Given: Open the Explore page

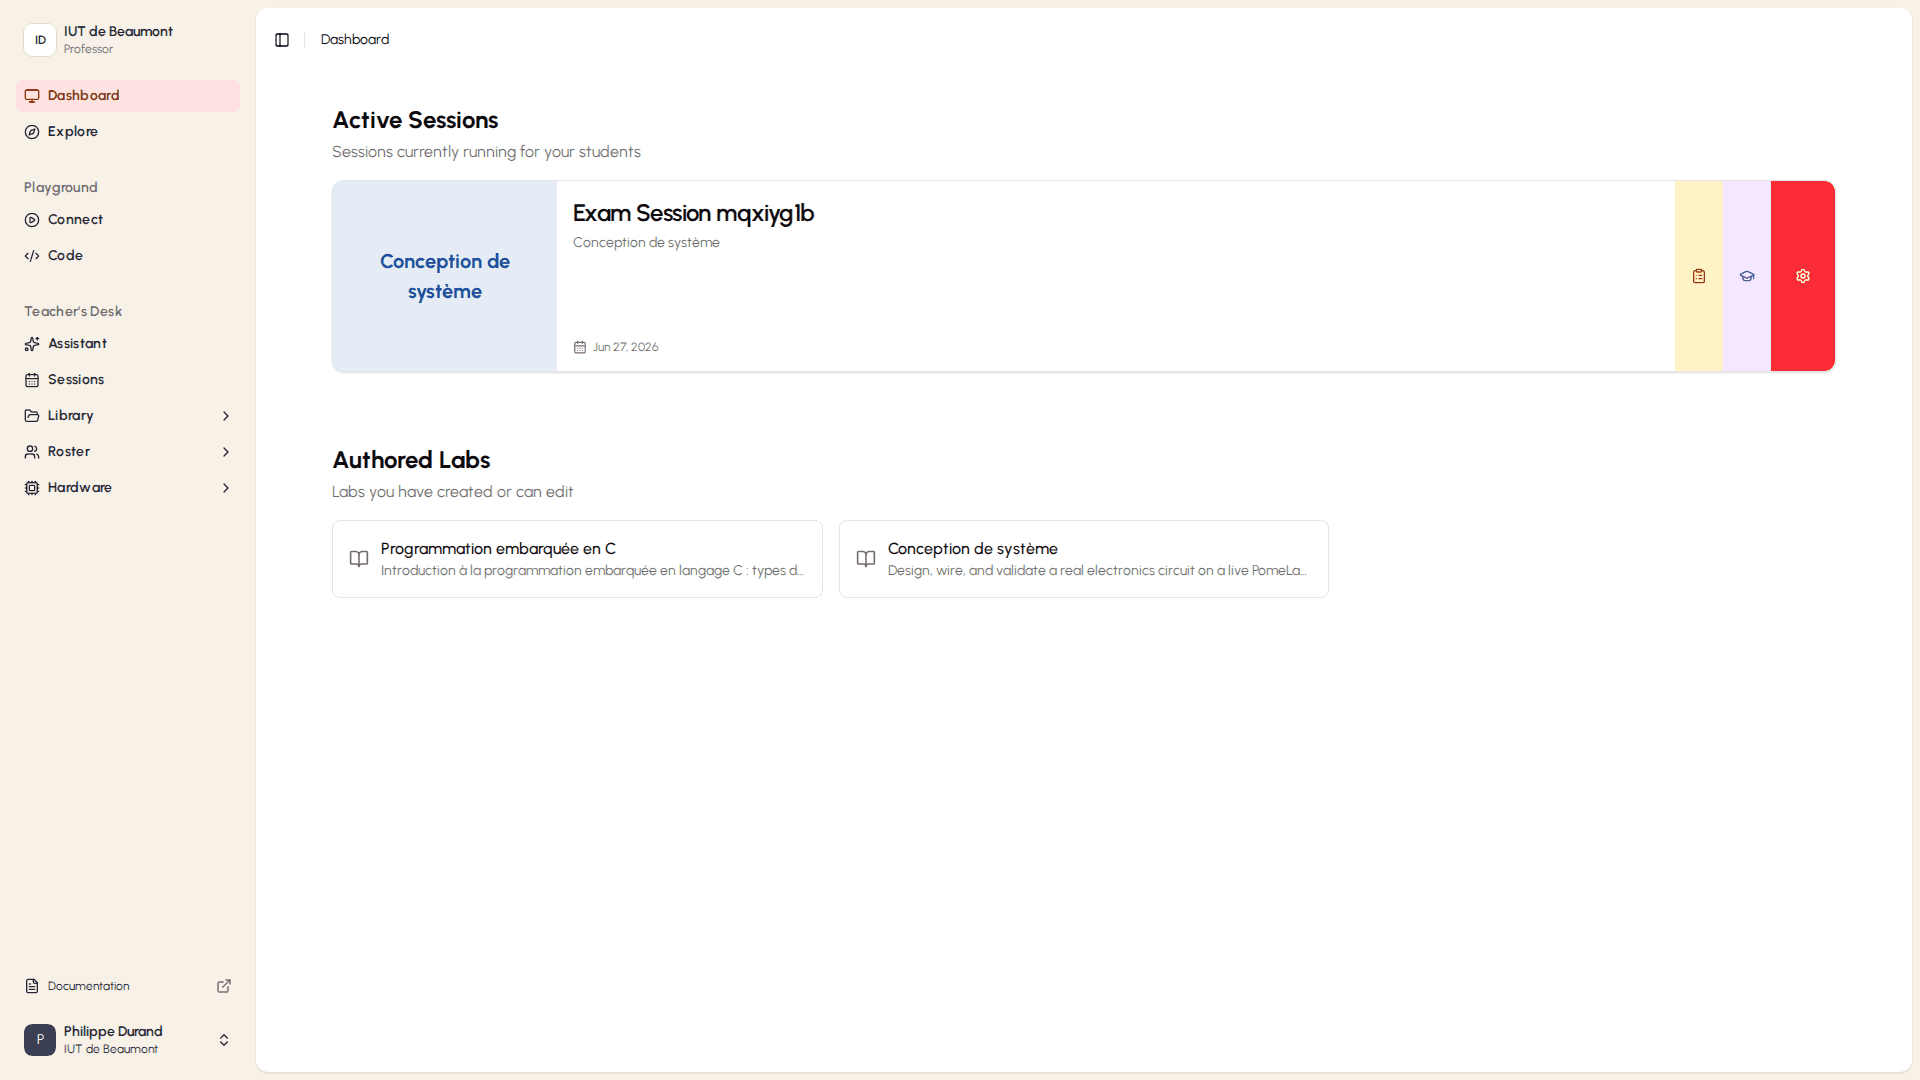Looking at the screenshot, I should (128, 132).
